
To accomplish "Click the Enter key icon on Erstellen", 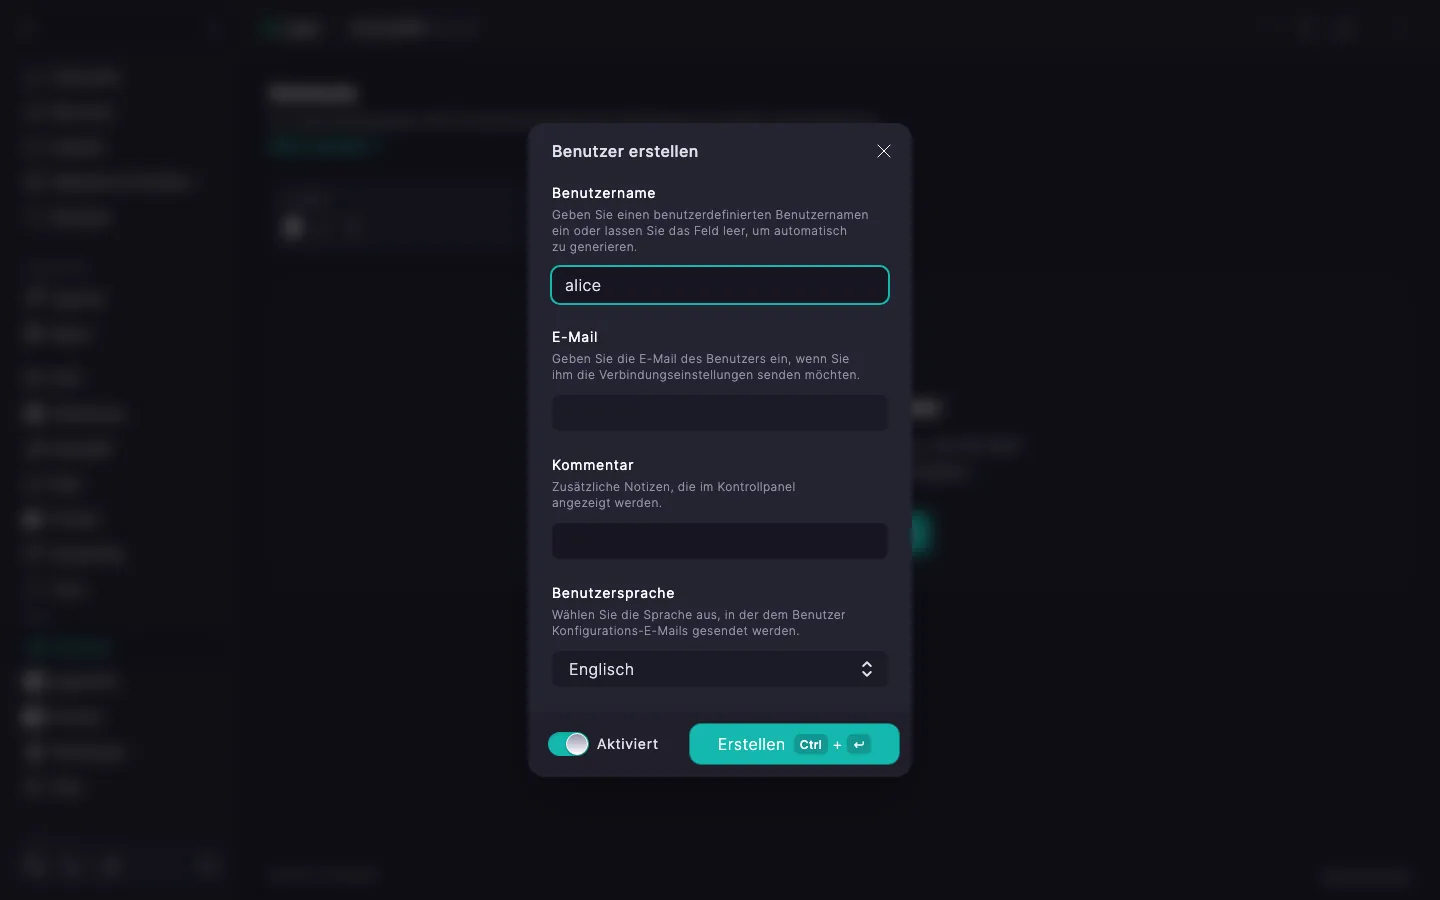I will (x=859, y=744).
